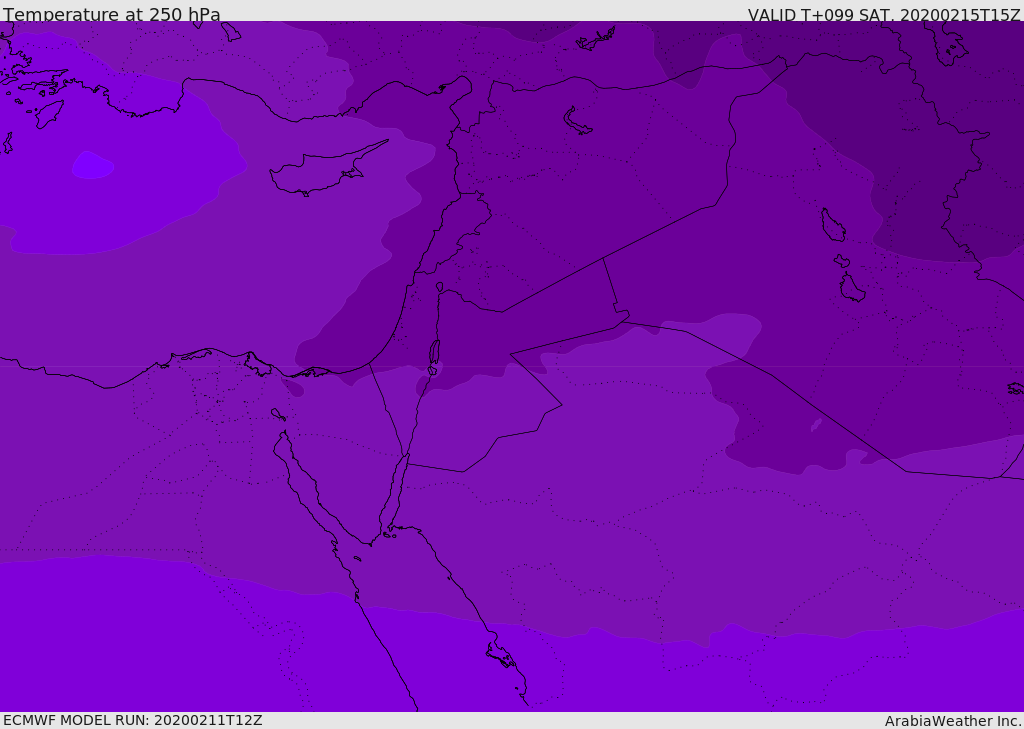Click the small light-purple temperature pocket west of Cyprus
1024x729 pixels.
92,165
